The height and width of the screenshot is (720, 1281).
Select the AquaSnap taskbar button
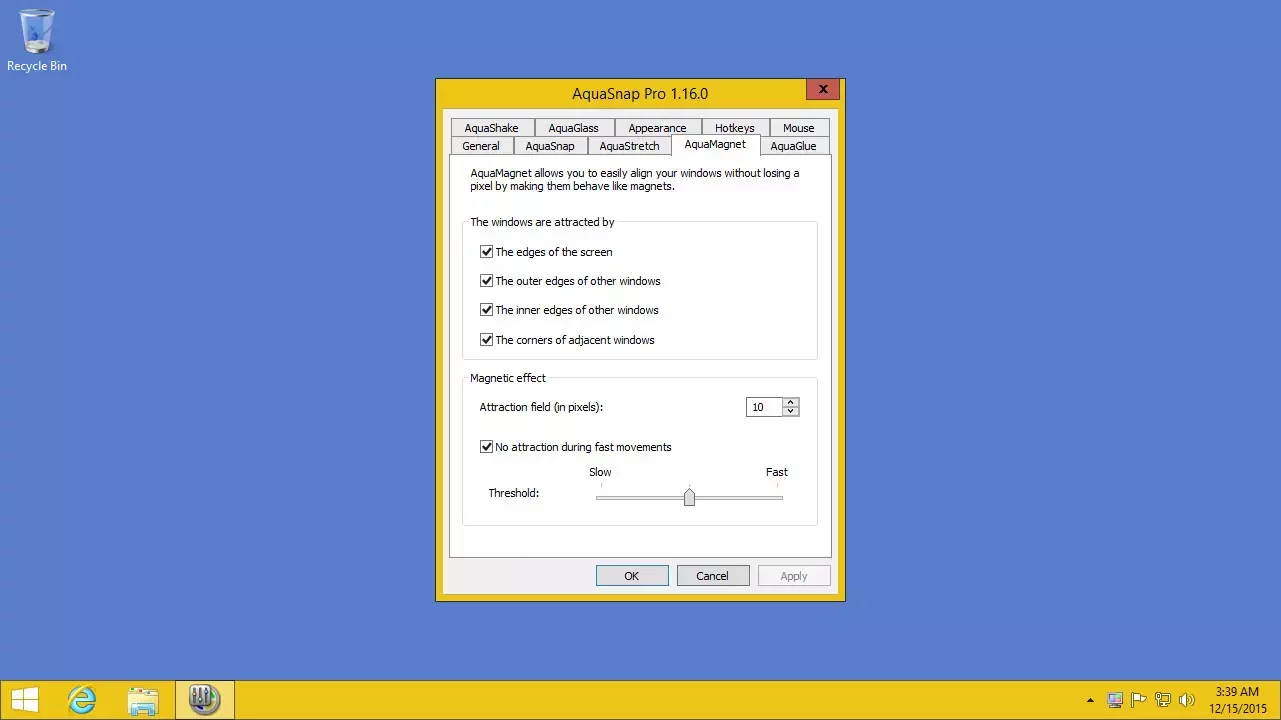pos(205,700)
